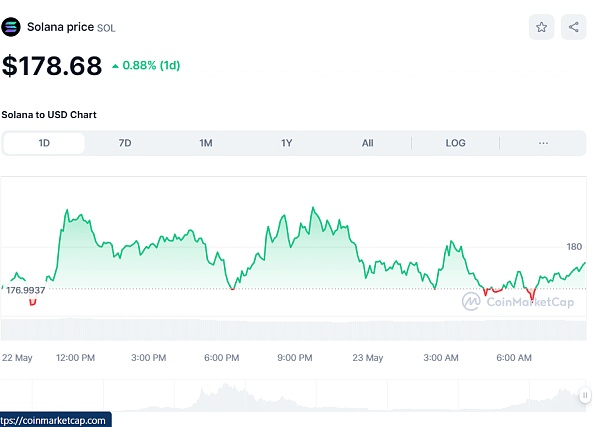Click the CoinMarketCap watermark logo
Viewport: 600px width, 427px height.
(x=517, y=300)
